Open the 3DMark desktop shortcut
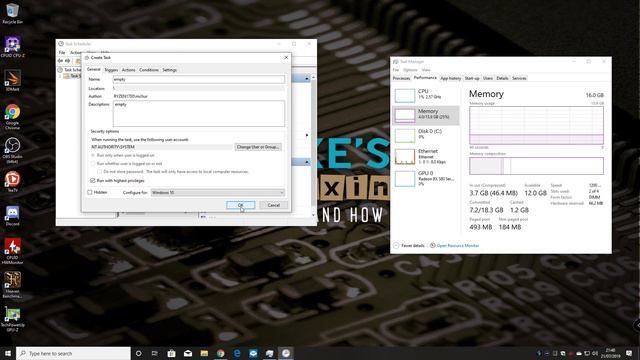Viewport: 640px width, 360px height. click(12, 80)
